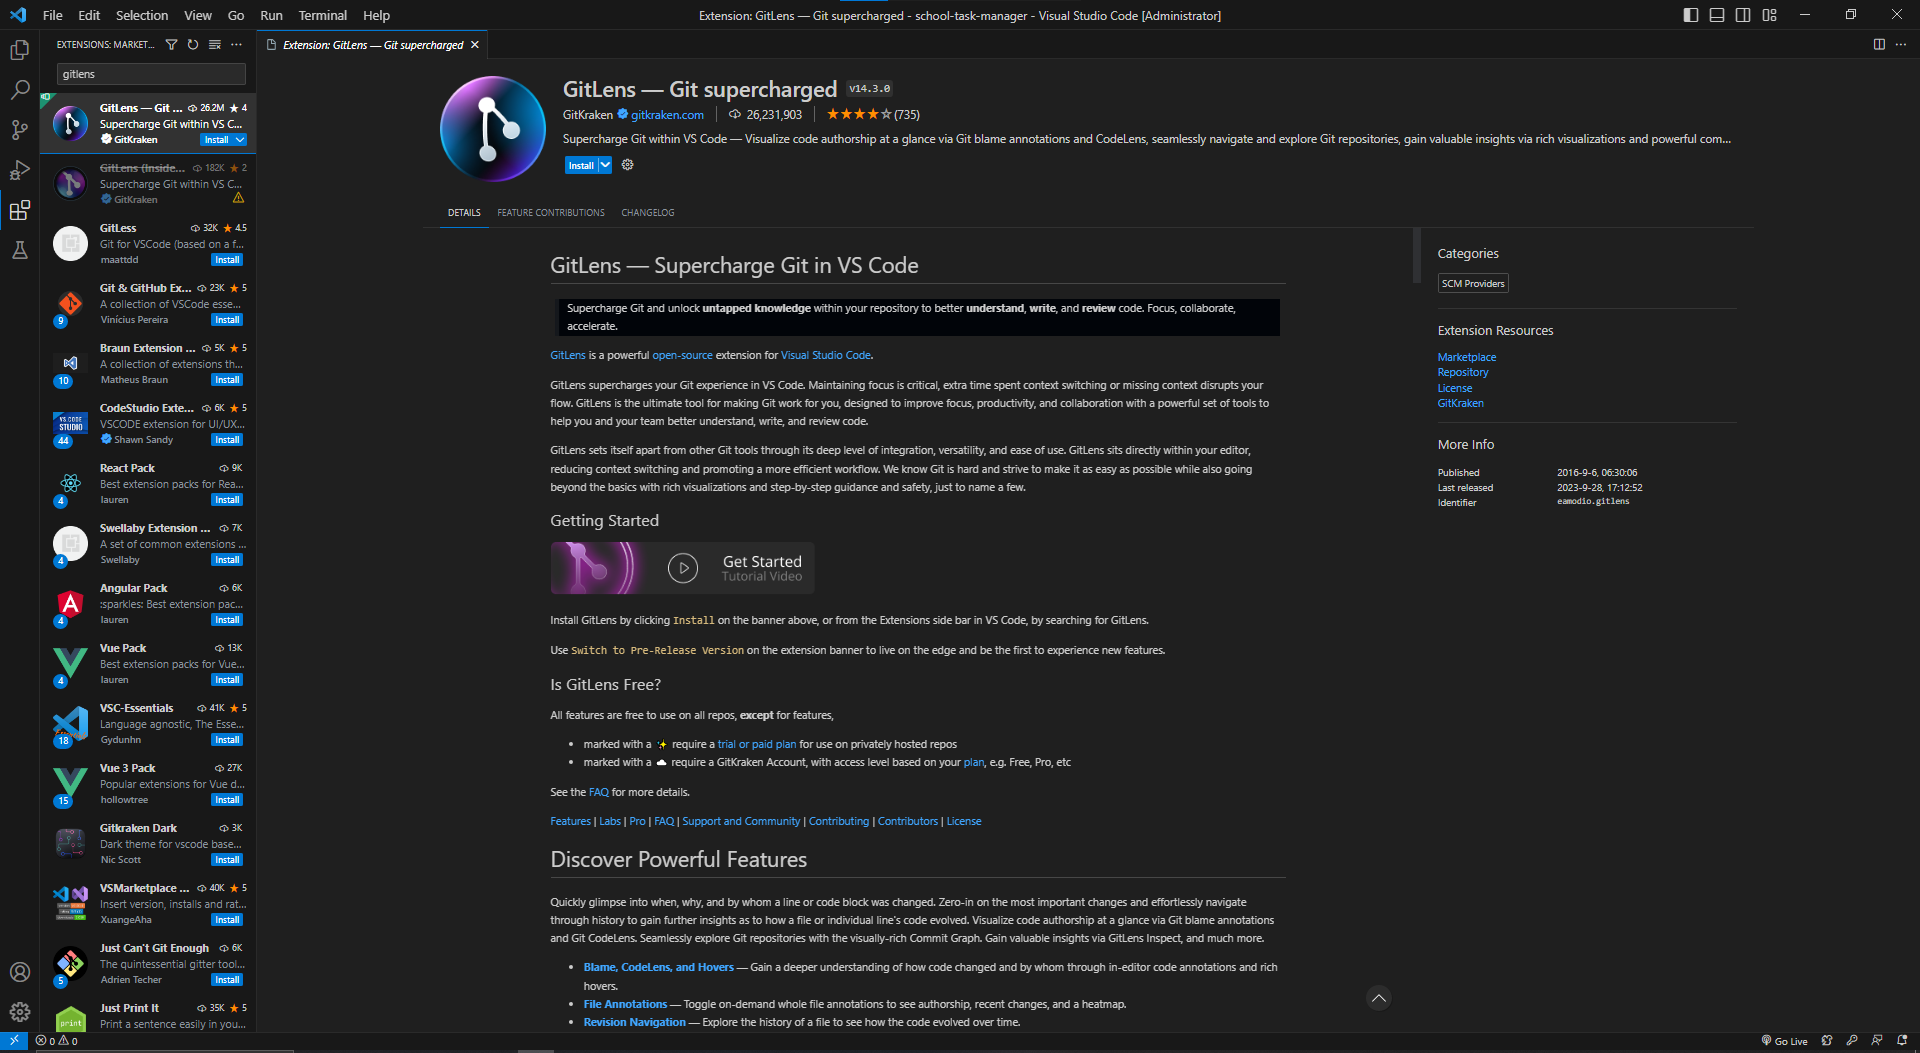Viewport: 1920px width, 1053px height.
Task: Select VSC-Essentials in extensions list
Action: tap(148, 724)
